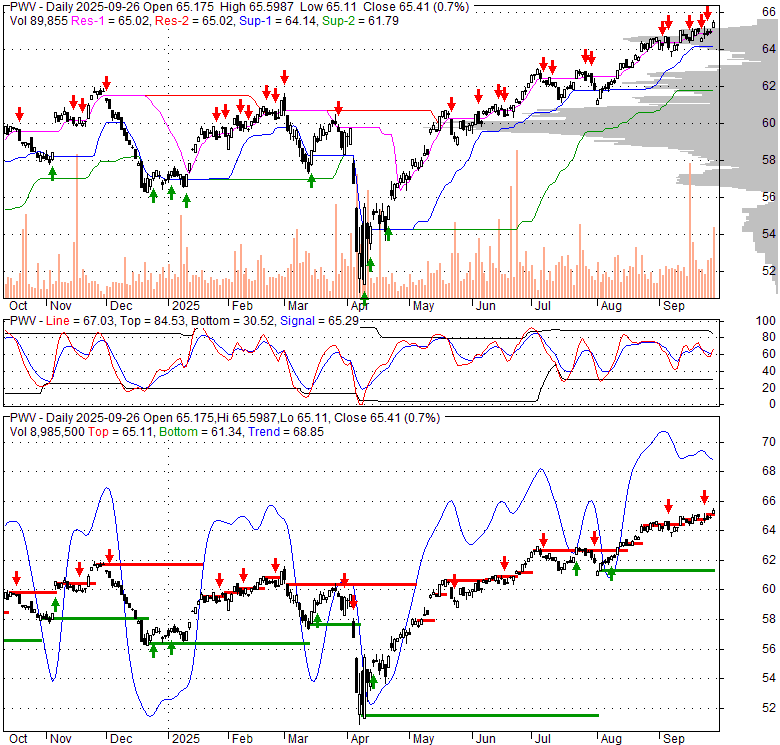Click the 100 level on oscillator axis
The height and width of the screenshot is (745, 780).
766,321
